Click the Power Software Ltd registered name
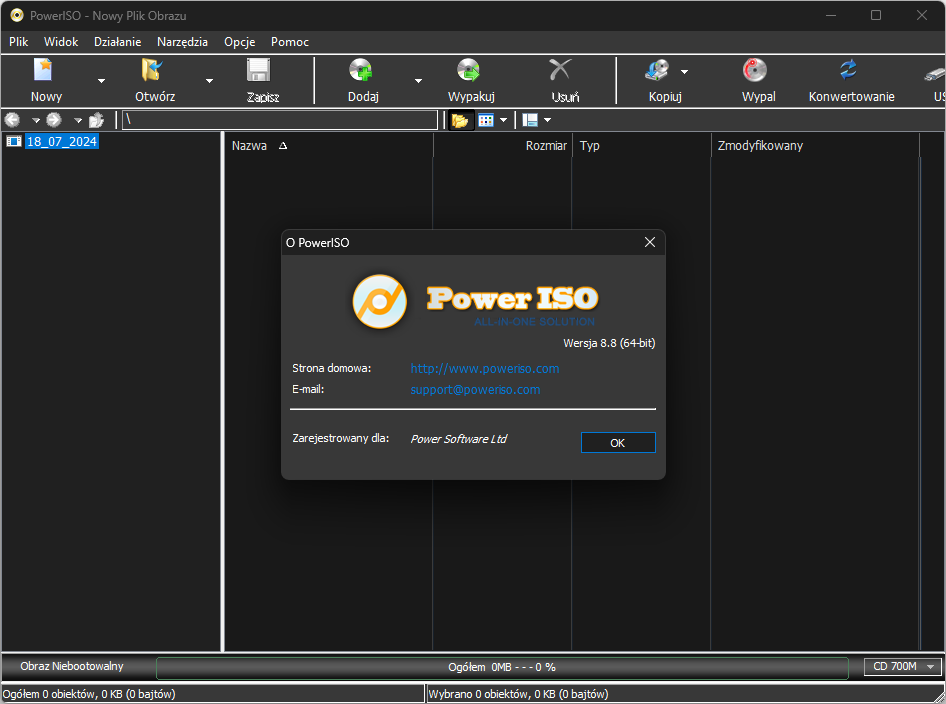 (x=459, y=439)
